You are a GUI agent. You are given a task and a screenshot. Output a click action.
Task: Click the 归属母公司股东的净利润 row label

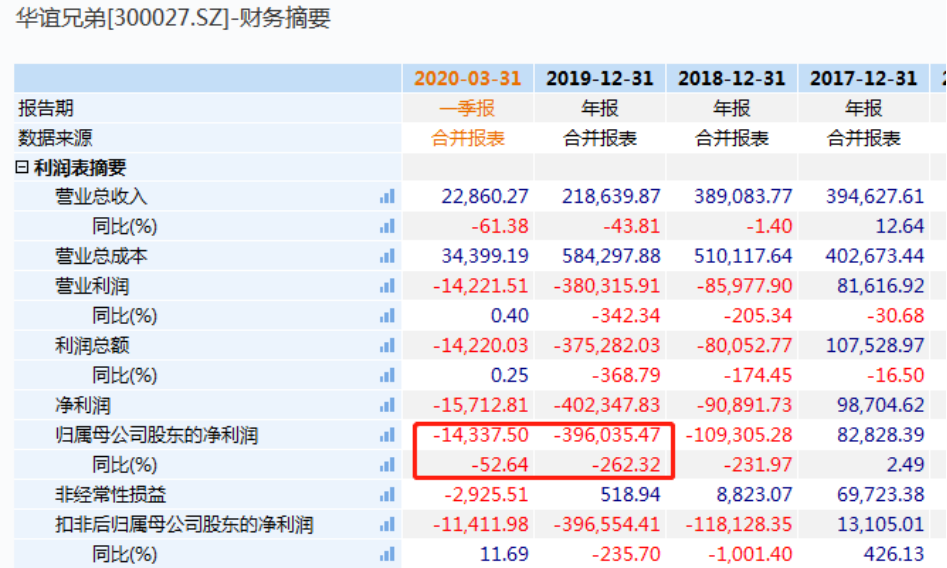pyautogui.click(x=156, y=435)
